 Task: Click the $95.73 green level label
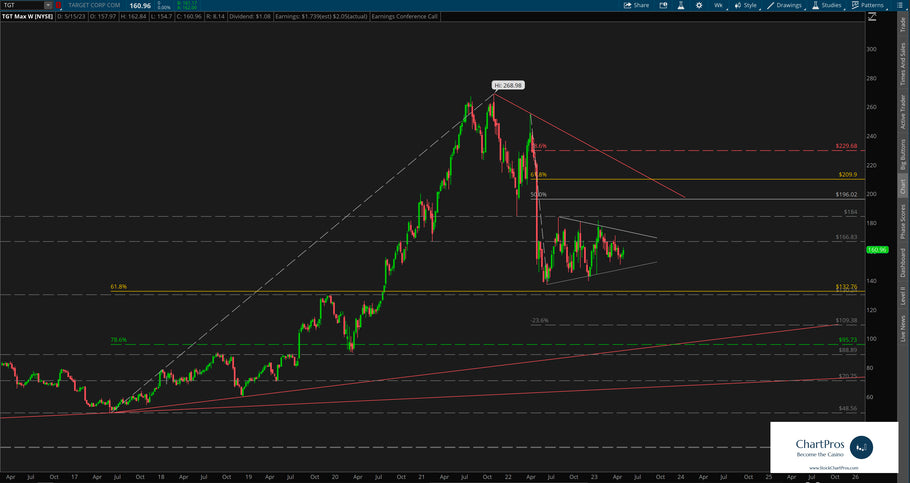pyautogui.click(x=848, y=340)
